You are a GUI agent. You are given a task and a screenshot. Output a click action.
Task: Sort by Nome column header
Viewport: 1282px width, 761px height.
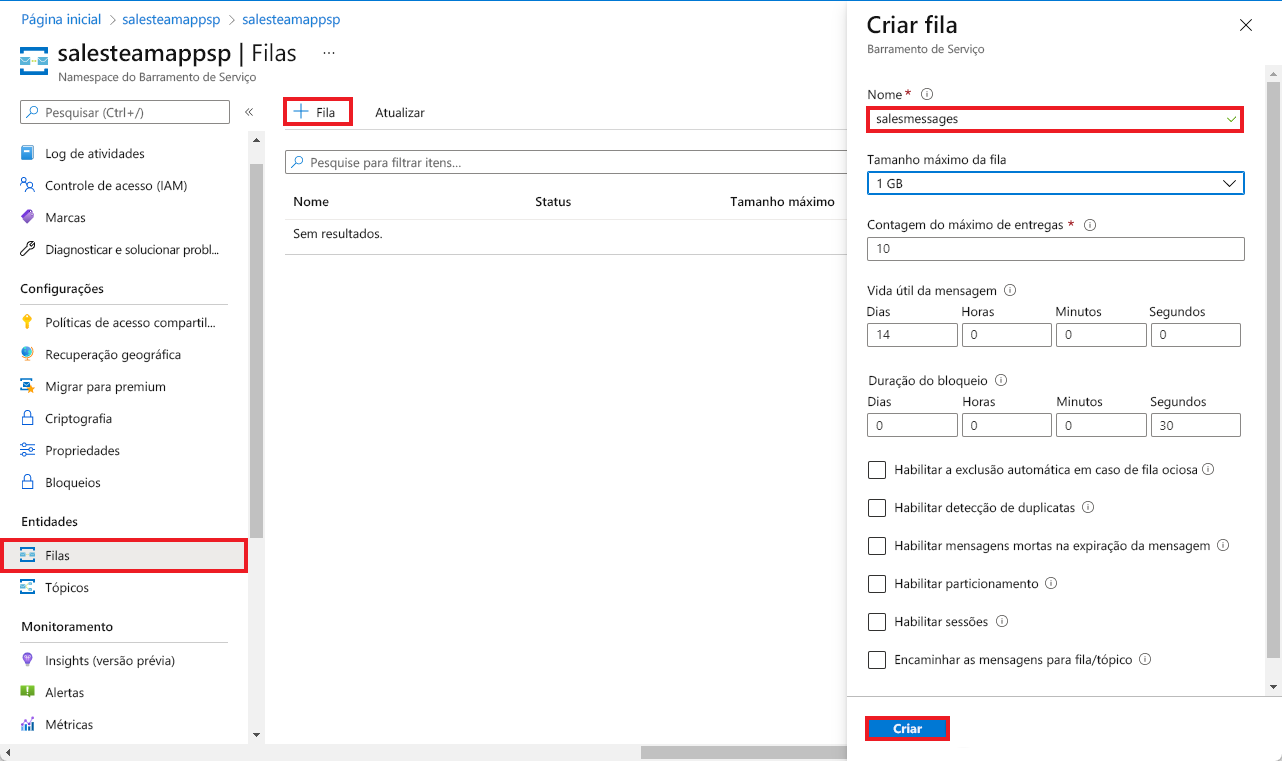(x=311, y=201)
